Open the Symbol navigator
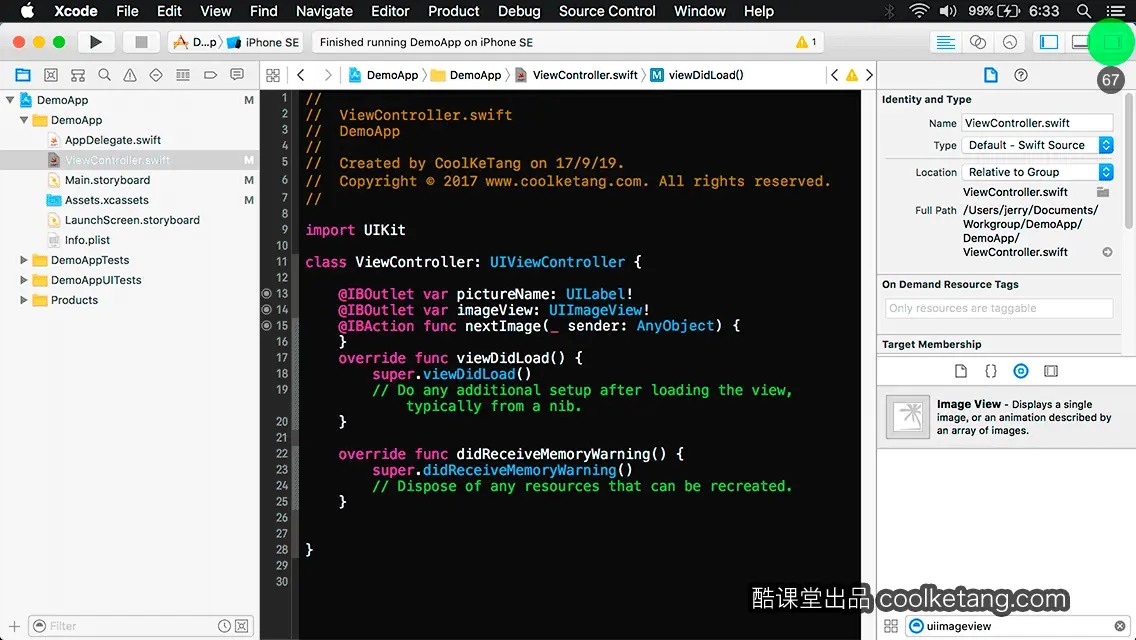Image resolution: width=1136 pixels, height=640 pixels. tap(78, 75)
